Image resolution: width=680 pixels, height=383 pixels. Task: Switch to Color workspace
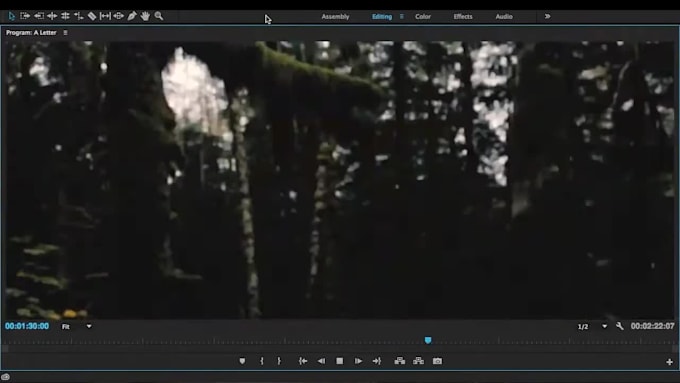423,16
